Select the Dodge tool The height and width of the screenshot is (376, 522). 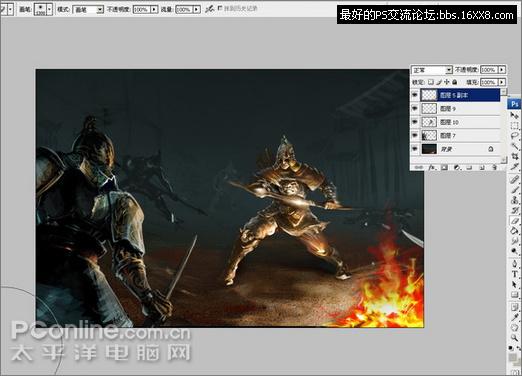click(x=514, y=251)
